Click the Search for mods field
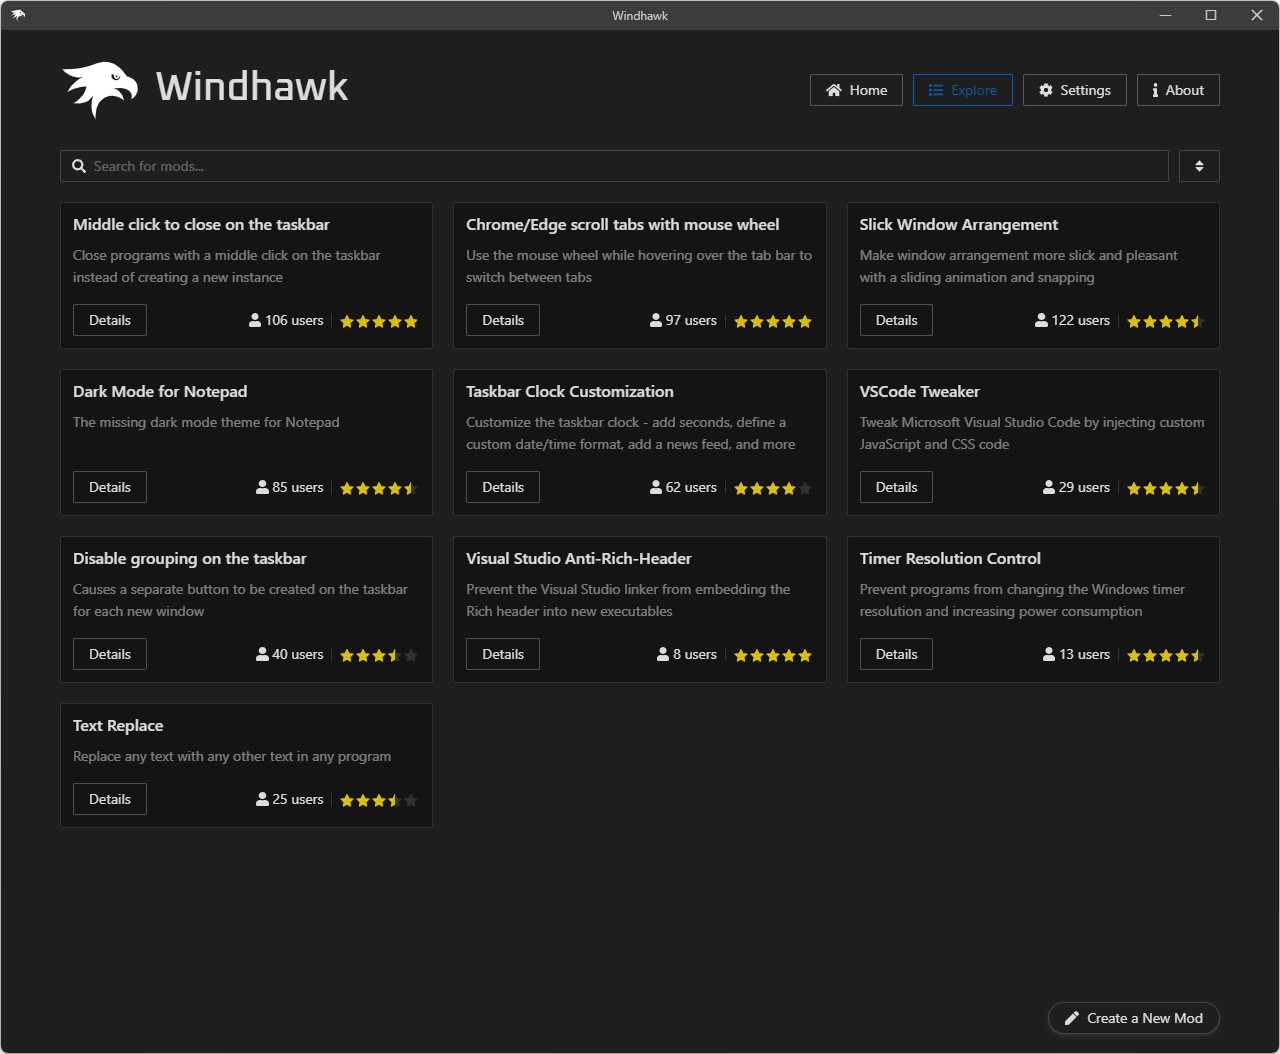The width and height of the screenshot is (1280, 1054). coord(614,166)
